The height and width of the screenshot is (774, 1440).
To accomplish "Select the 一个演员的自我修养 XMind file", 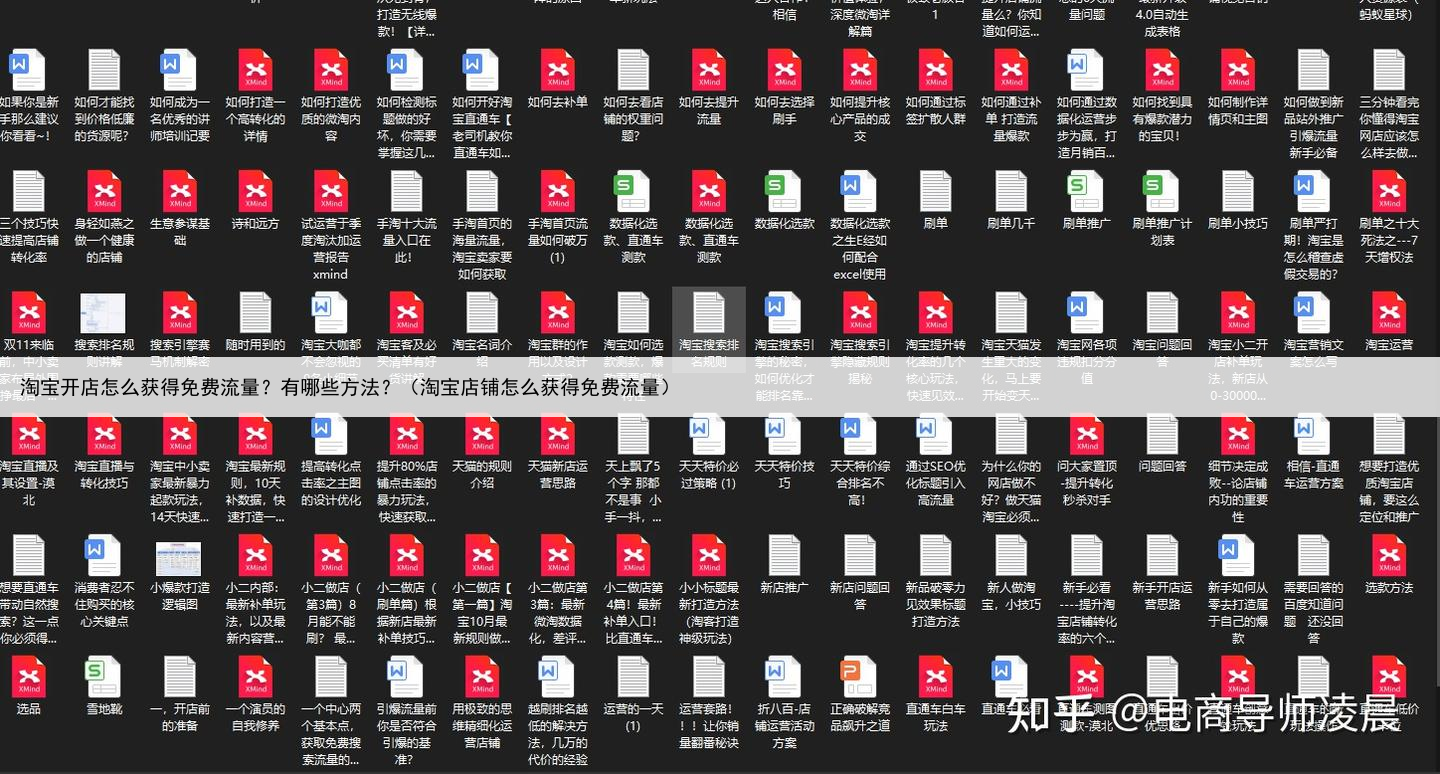I will pyautogui.click(x=255, y=678).
